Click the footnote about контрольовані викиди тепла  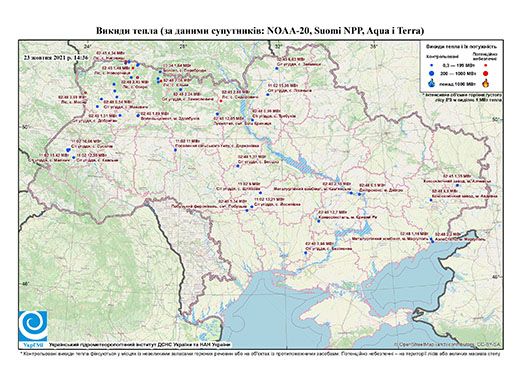[x=260, y=353]
